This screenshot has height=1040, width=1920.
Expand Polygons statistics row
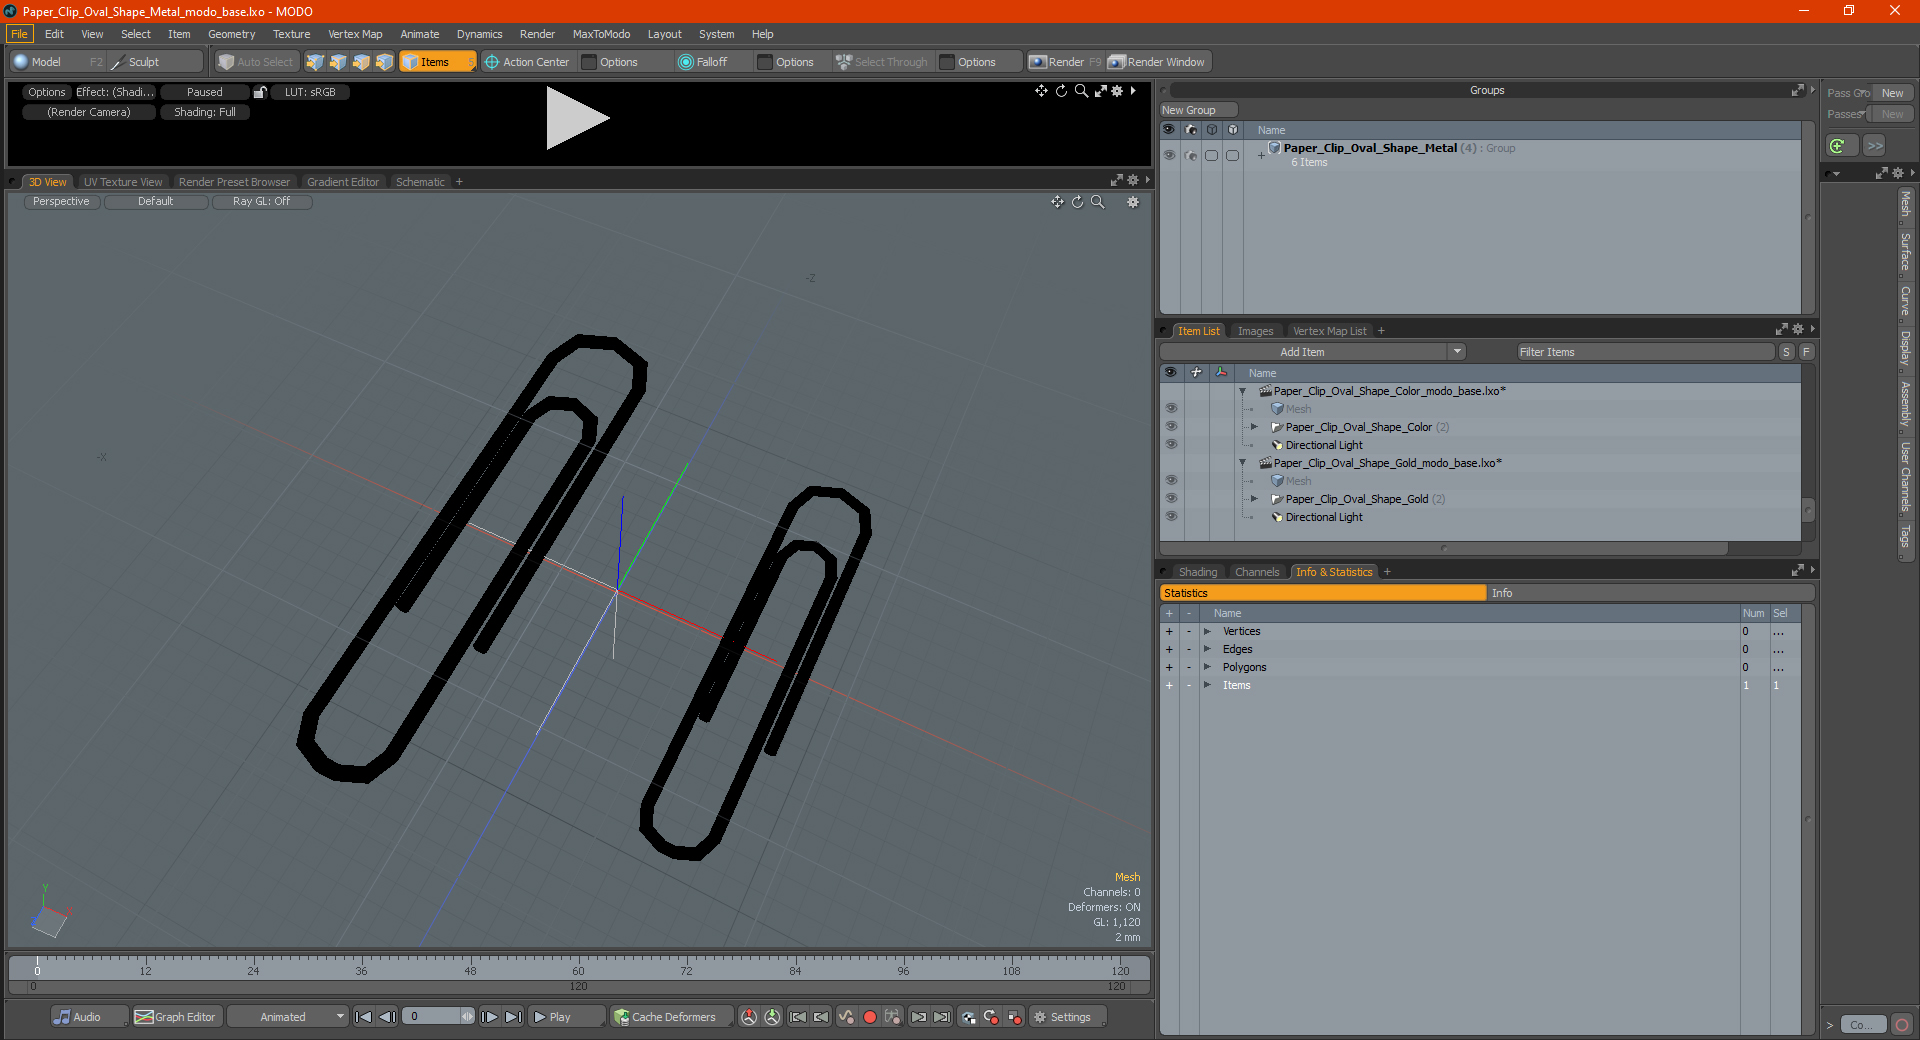pyautogui.click(x=1207, y=668)
